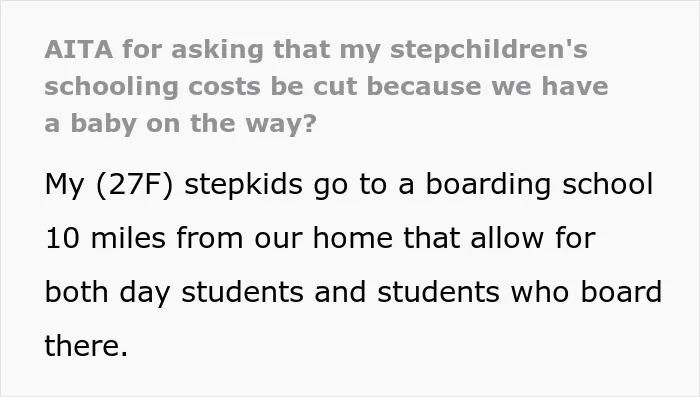The width and height of the screenshot is (700, 397).
Task: Click 'stepchildren's' in the gray heading
Action: click(x=488, y=50)
